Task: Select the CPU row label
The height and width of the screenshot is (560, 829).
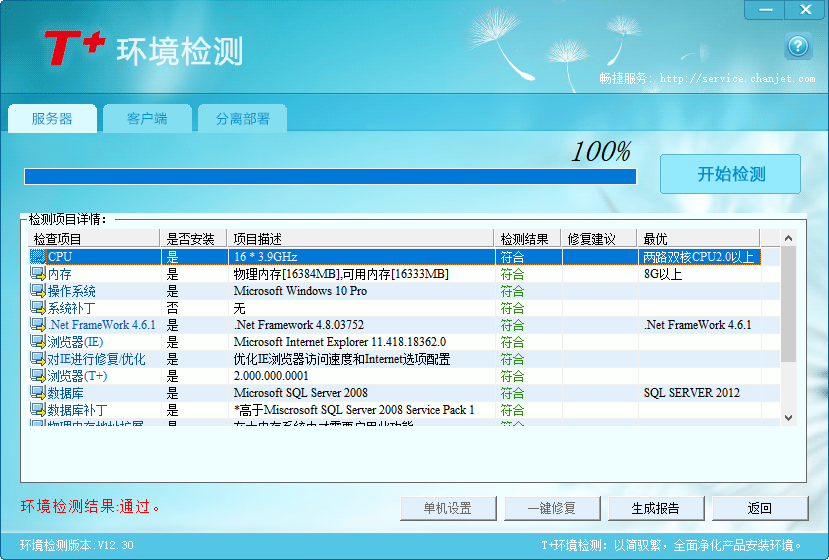Action: point(60,256)
